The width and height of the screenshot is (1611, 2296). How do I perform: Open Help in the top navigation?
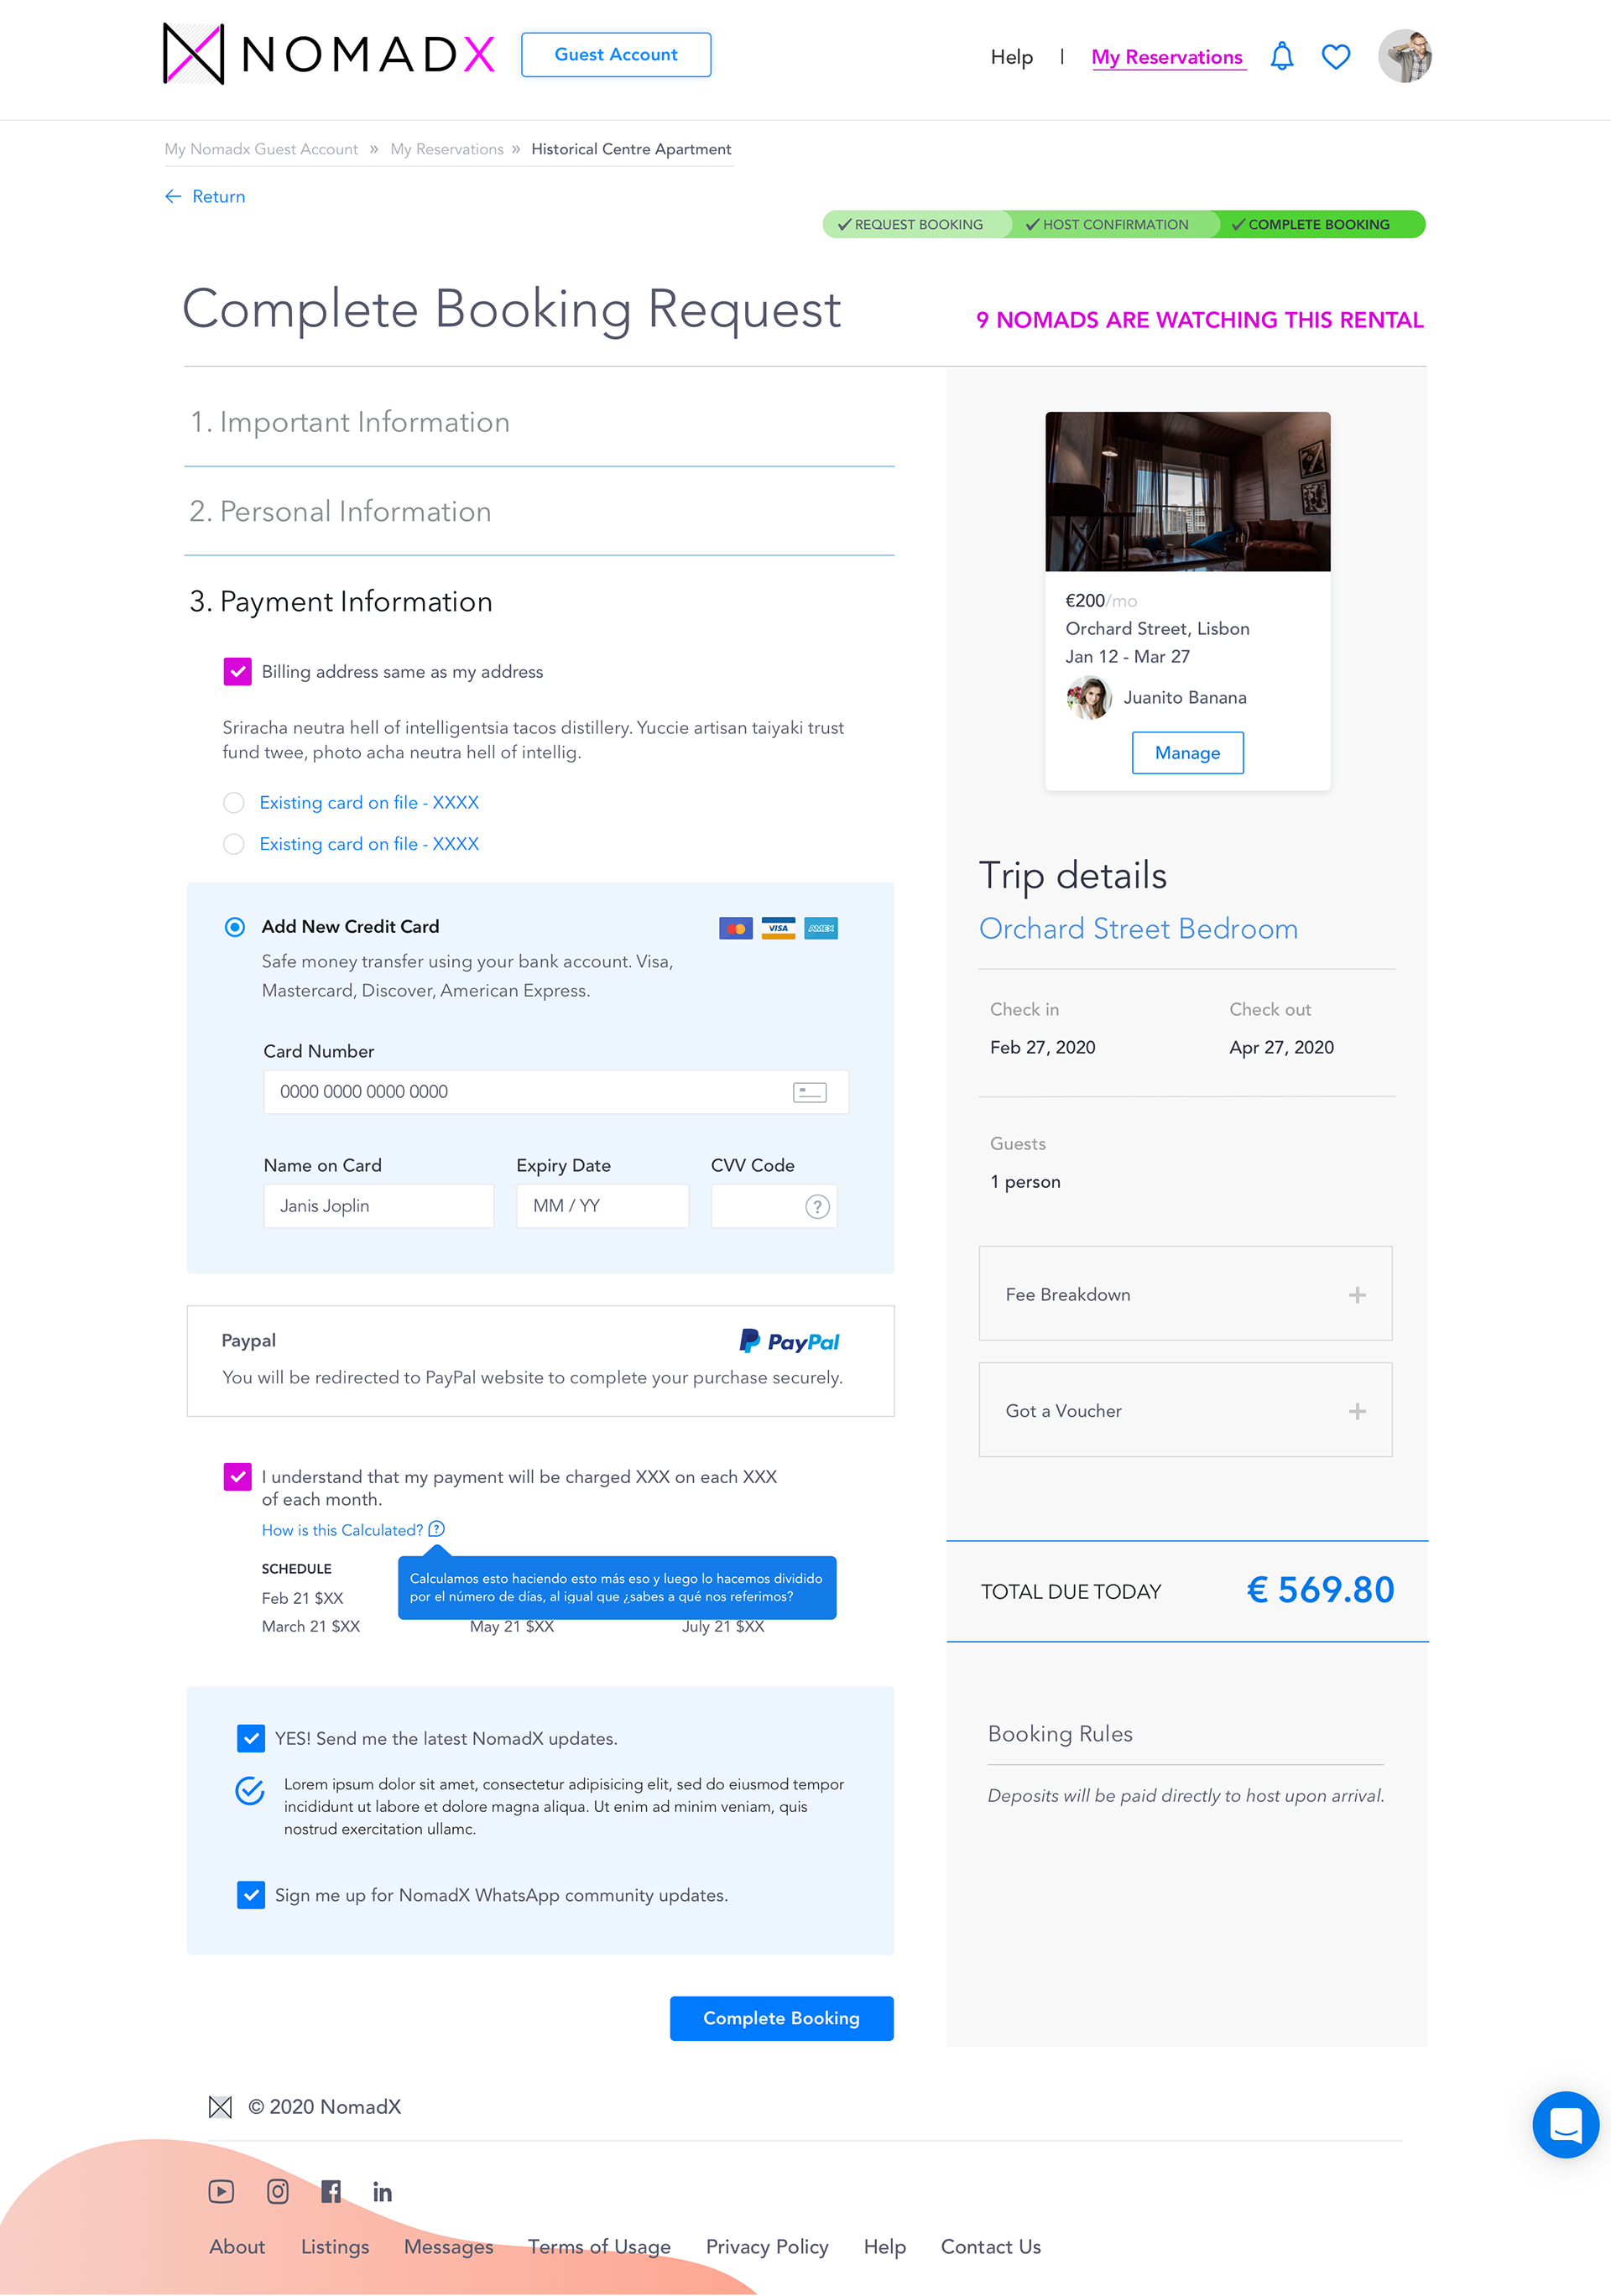[1011, 57]
